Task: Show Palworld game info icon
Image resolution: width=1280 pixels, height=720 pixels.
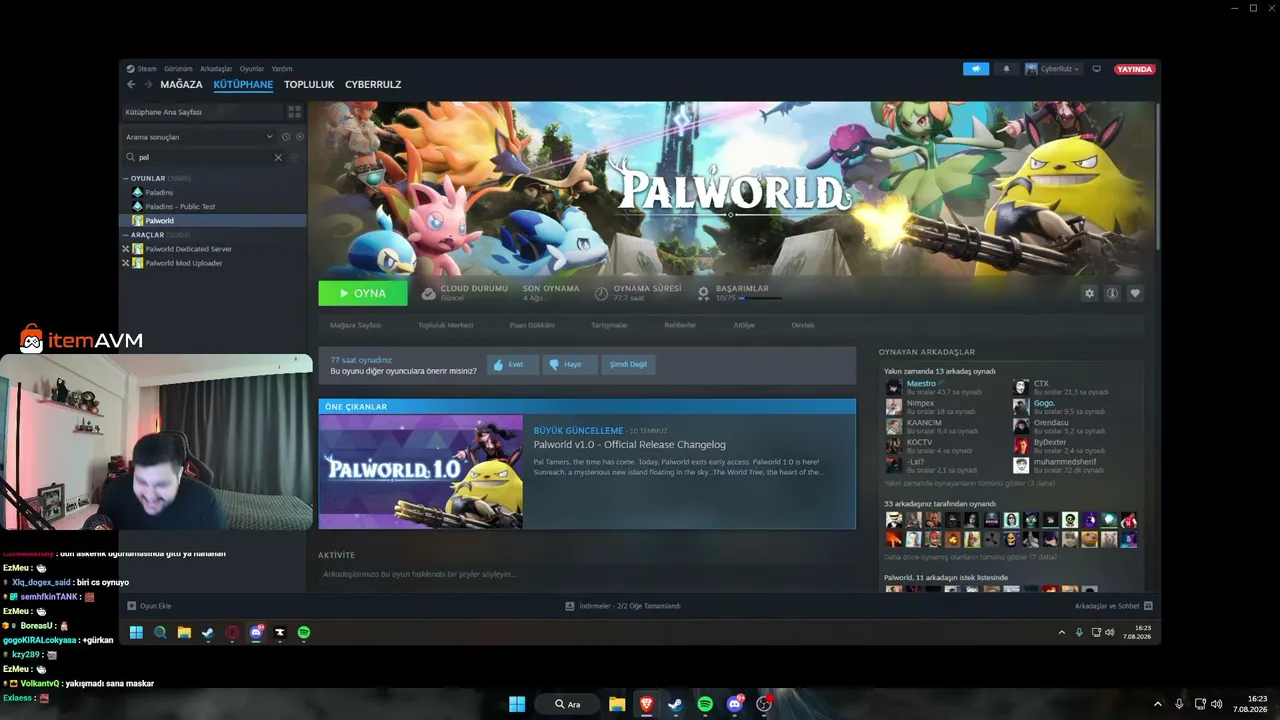Action: pyautogui.click(x=1112, y=293)
